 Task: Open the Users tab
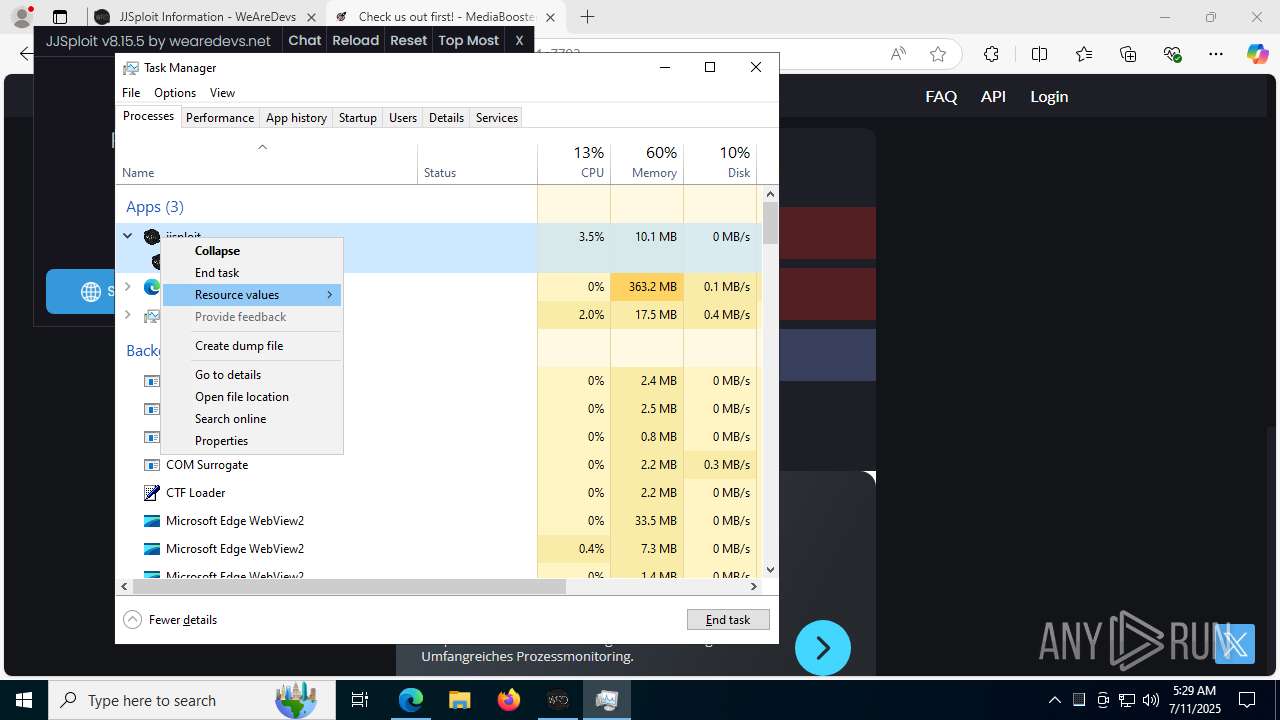(x=403, y=118)
